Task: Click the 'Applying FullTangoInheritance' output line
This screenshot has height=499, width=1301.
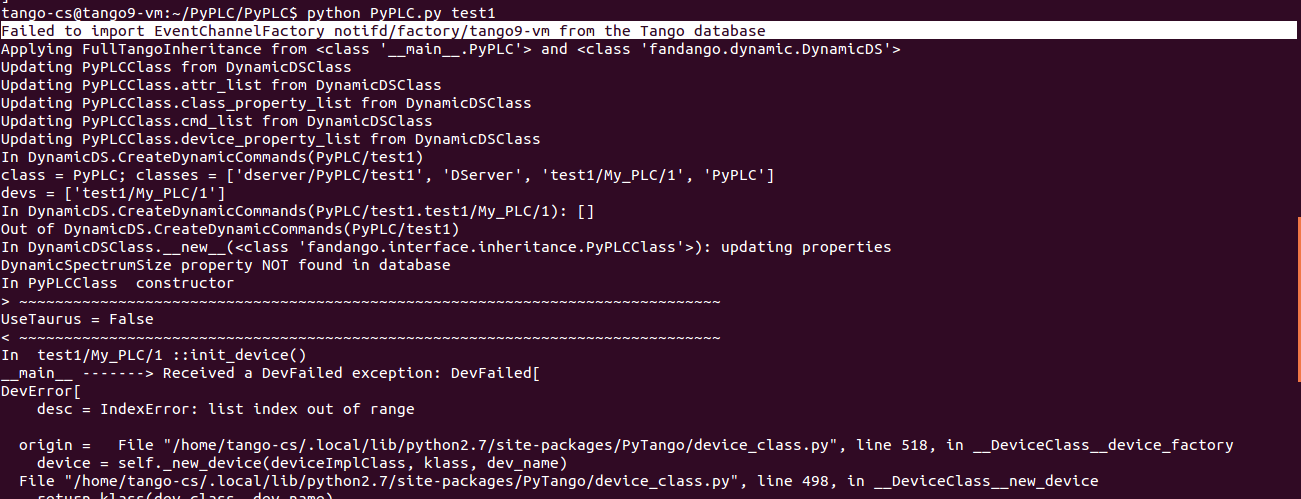Action: pyautogui.click(x=451, y=49)
